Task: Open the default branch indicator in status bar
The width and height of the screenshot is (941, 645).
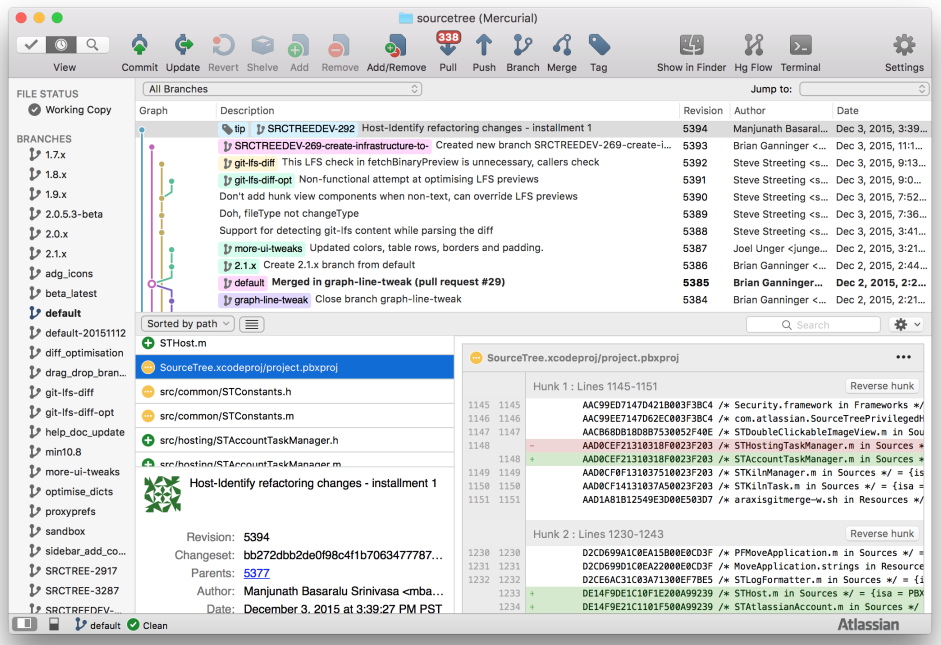Action: tap(98, 625)
